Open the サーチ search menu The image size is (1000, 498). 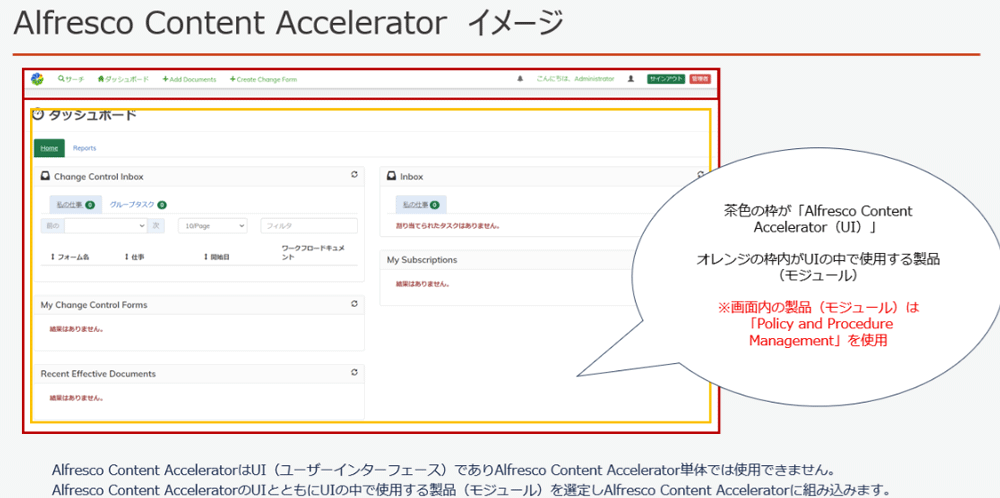71,79
